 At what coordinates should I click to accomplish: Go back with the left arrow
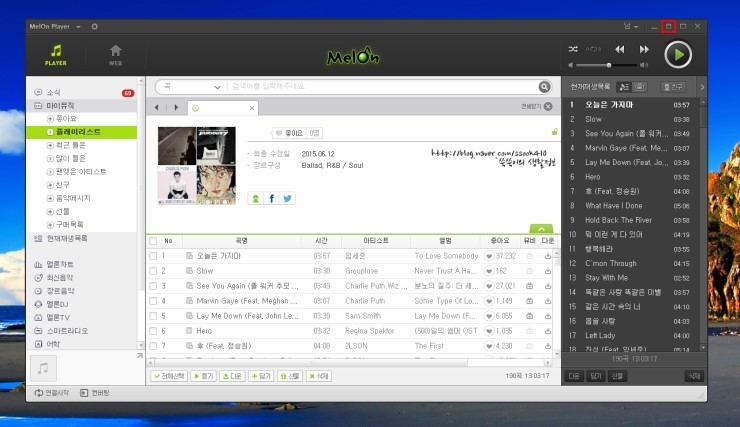pyautogui.click(x=157, y=108)
